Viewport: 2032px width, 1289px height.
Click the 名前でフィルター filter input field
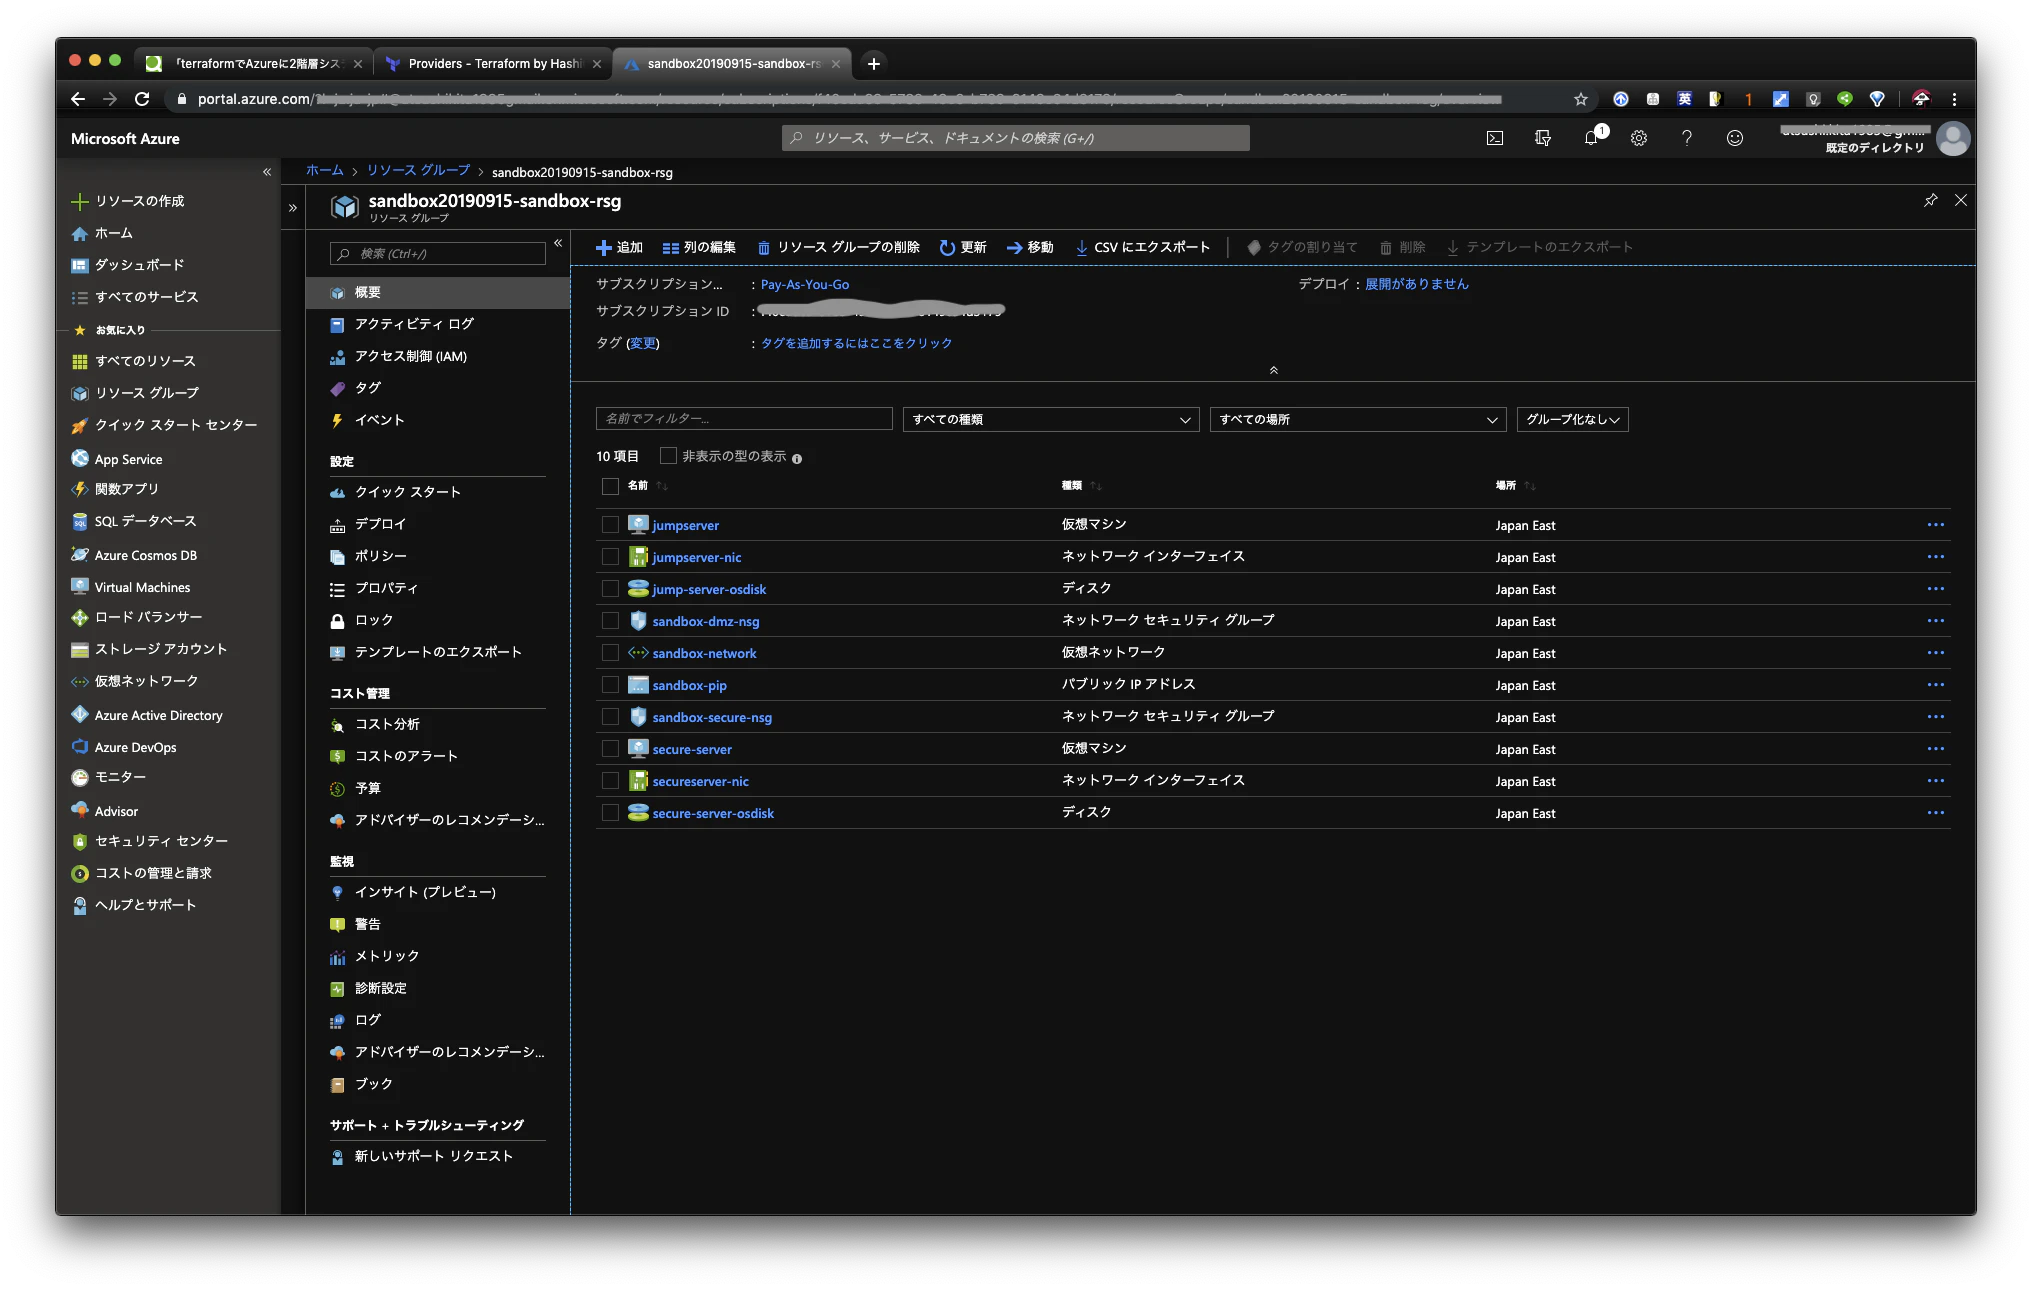[743, 419]
